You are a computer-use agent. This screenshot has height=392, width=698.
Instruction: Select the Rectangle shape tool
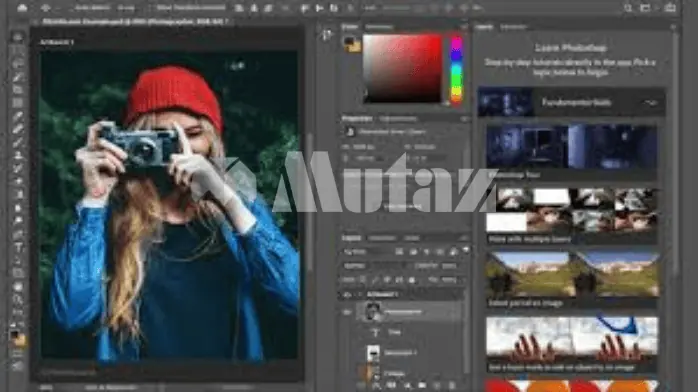(18, 273)
